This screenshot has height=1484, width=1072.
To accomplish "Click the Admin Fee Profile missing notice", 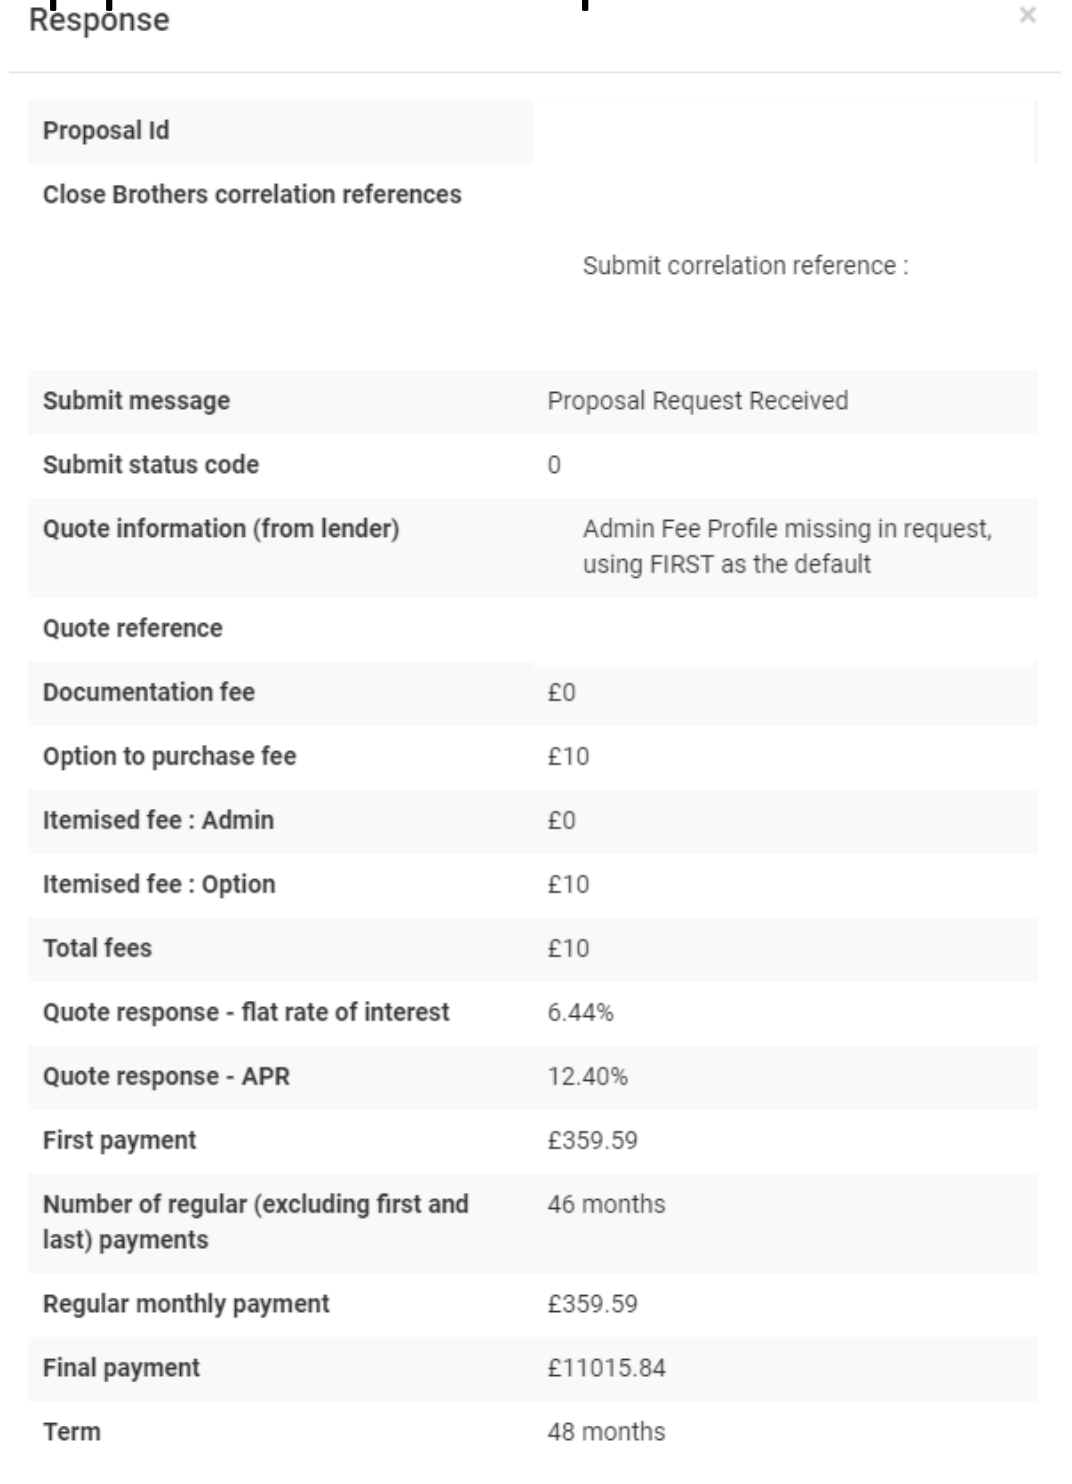I will click(x=787, y=546).
